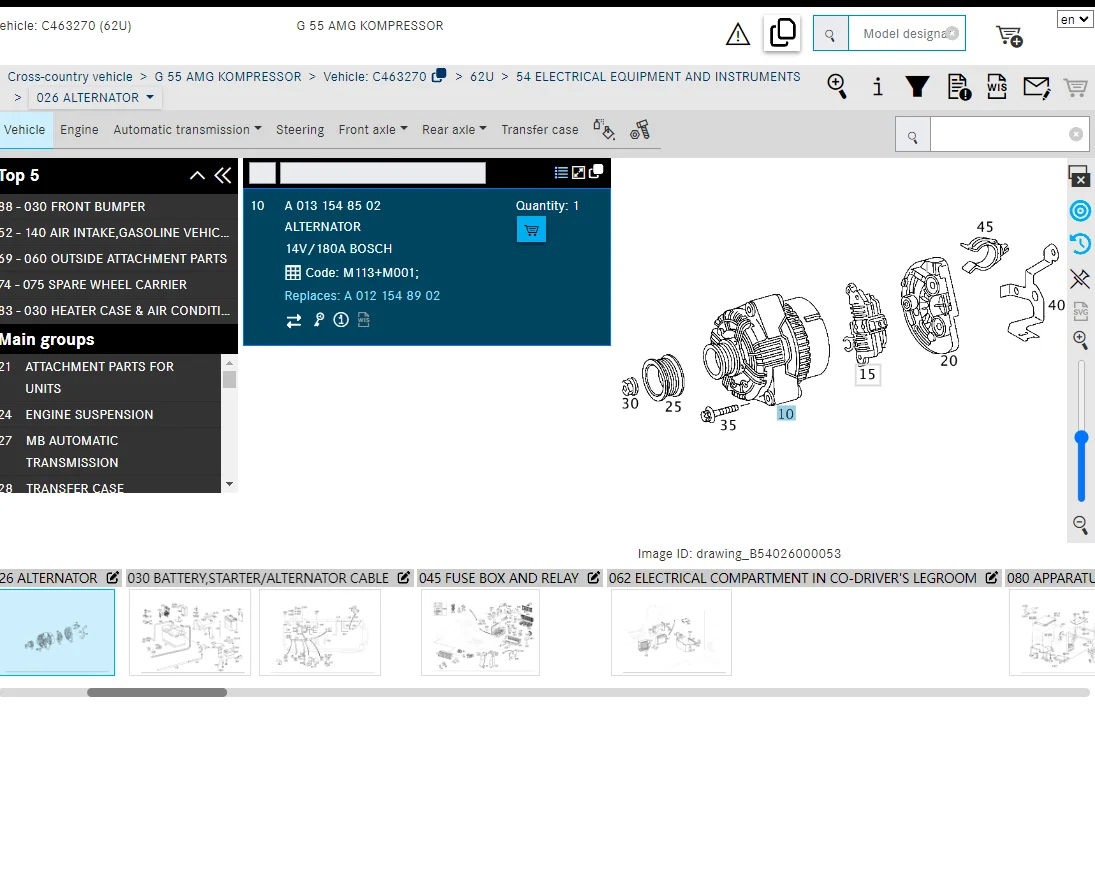This screenshot has width=1095, height=873.
Task: Select the Transfer case tab
Action: coord(539,130)
